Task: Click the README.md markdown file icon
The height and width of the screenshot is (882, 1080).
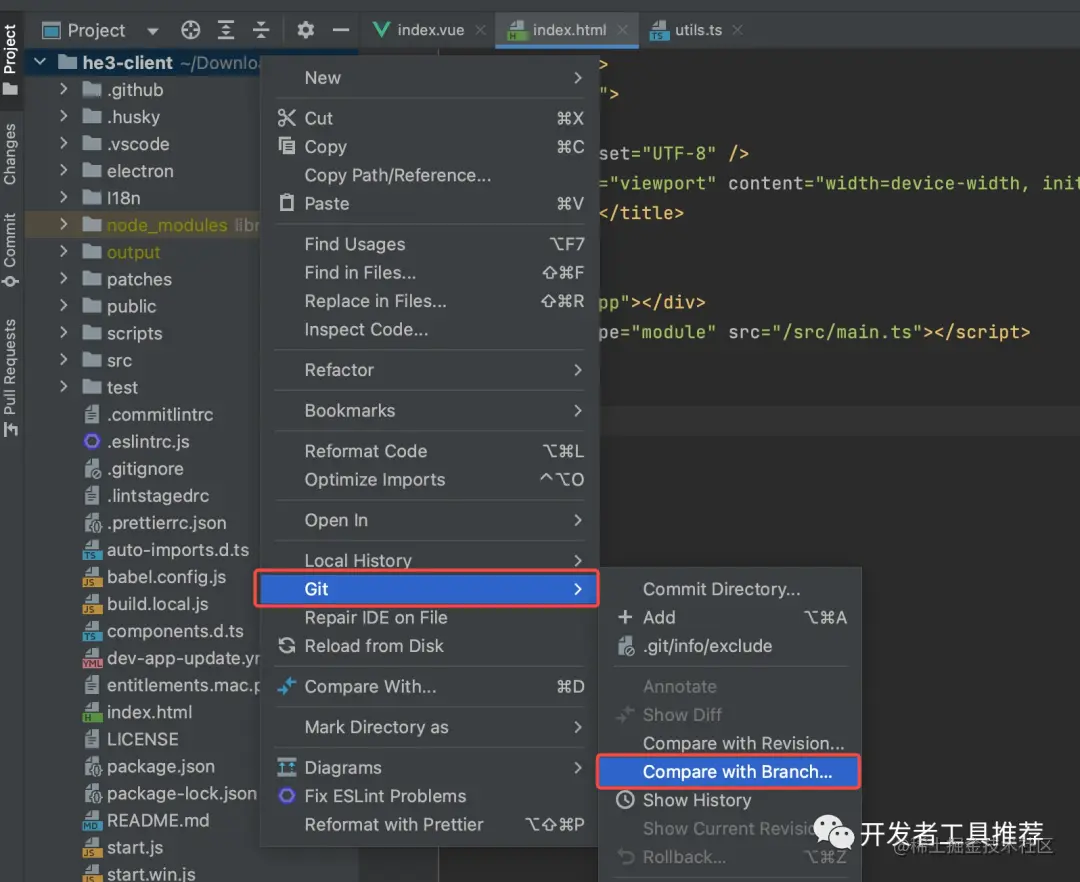Action: [92, 821]
